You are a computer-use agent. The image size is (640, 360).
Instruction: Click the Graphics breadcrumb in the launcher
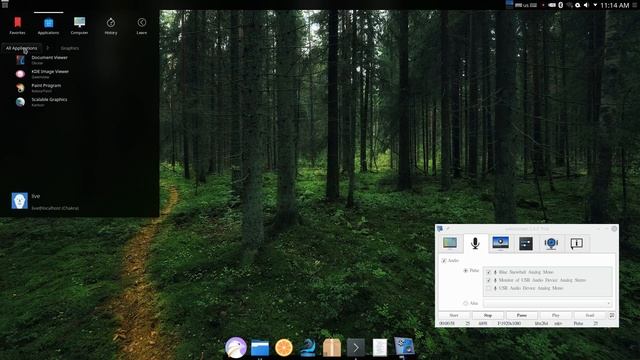click(x=70, y=48)
